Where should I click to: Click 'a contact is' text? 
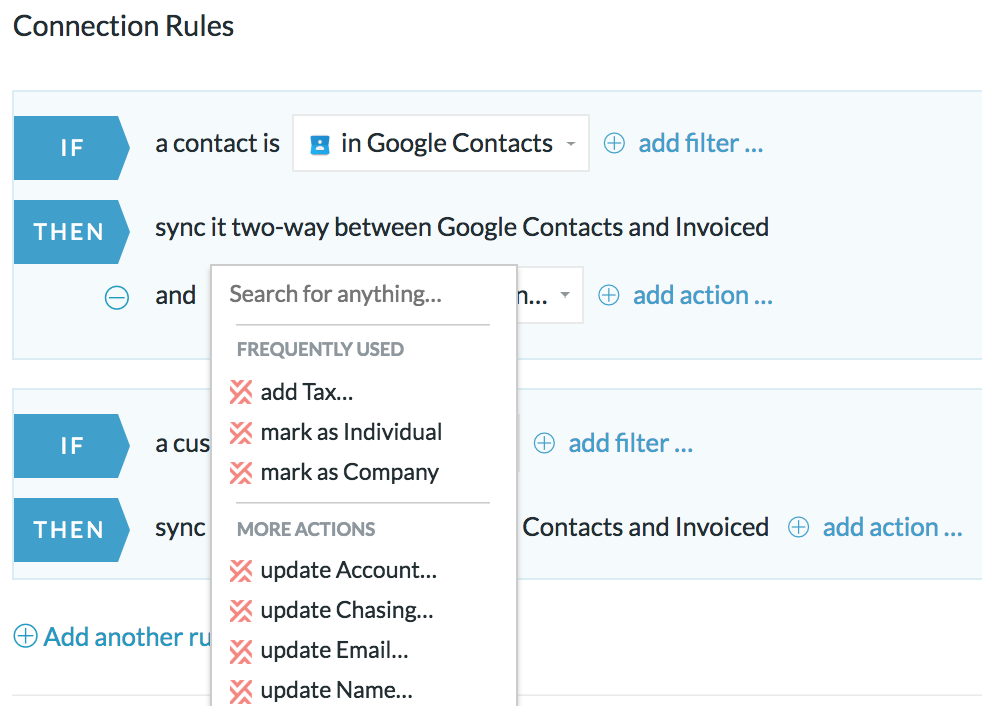click(x=217, y=143)
